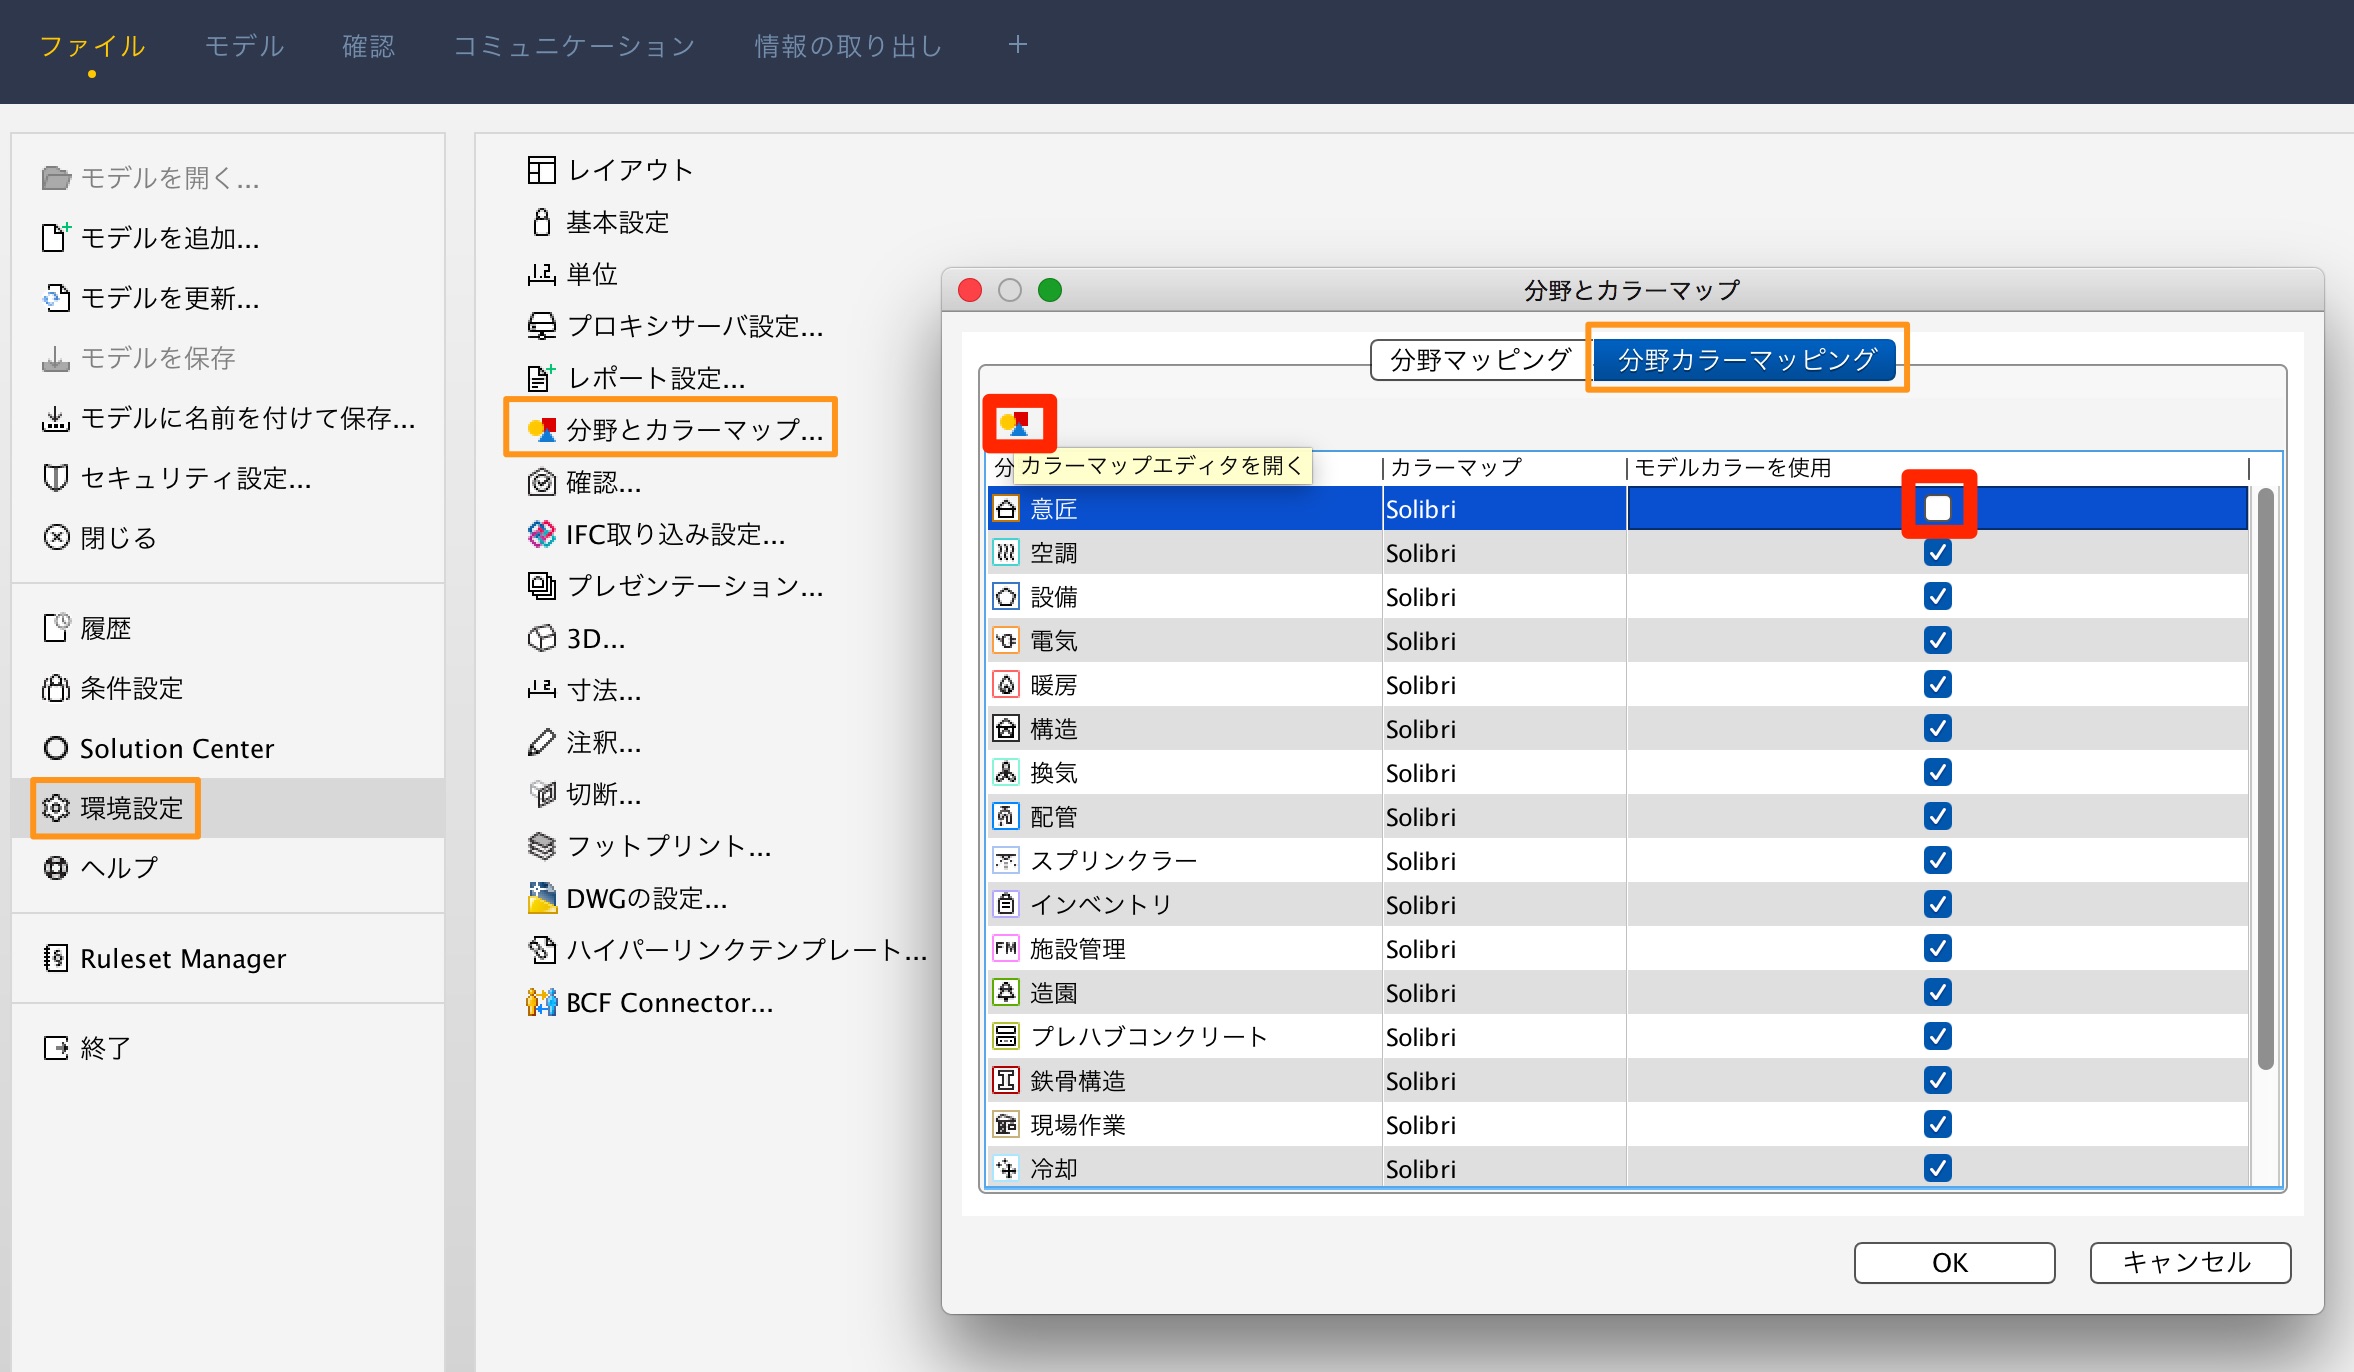Click the BCF Connector icon

coord(541,1002)
